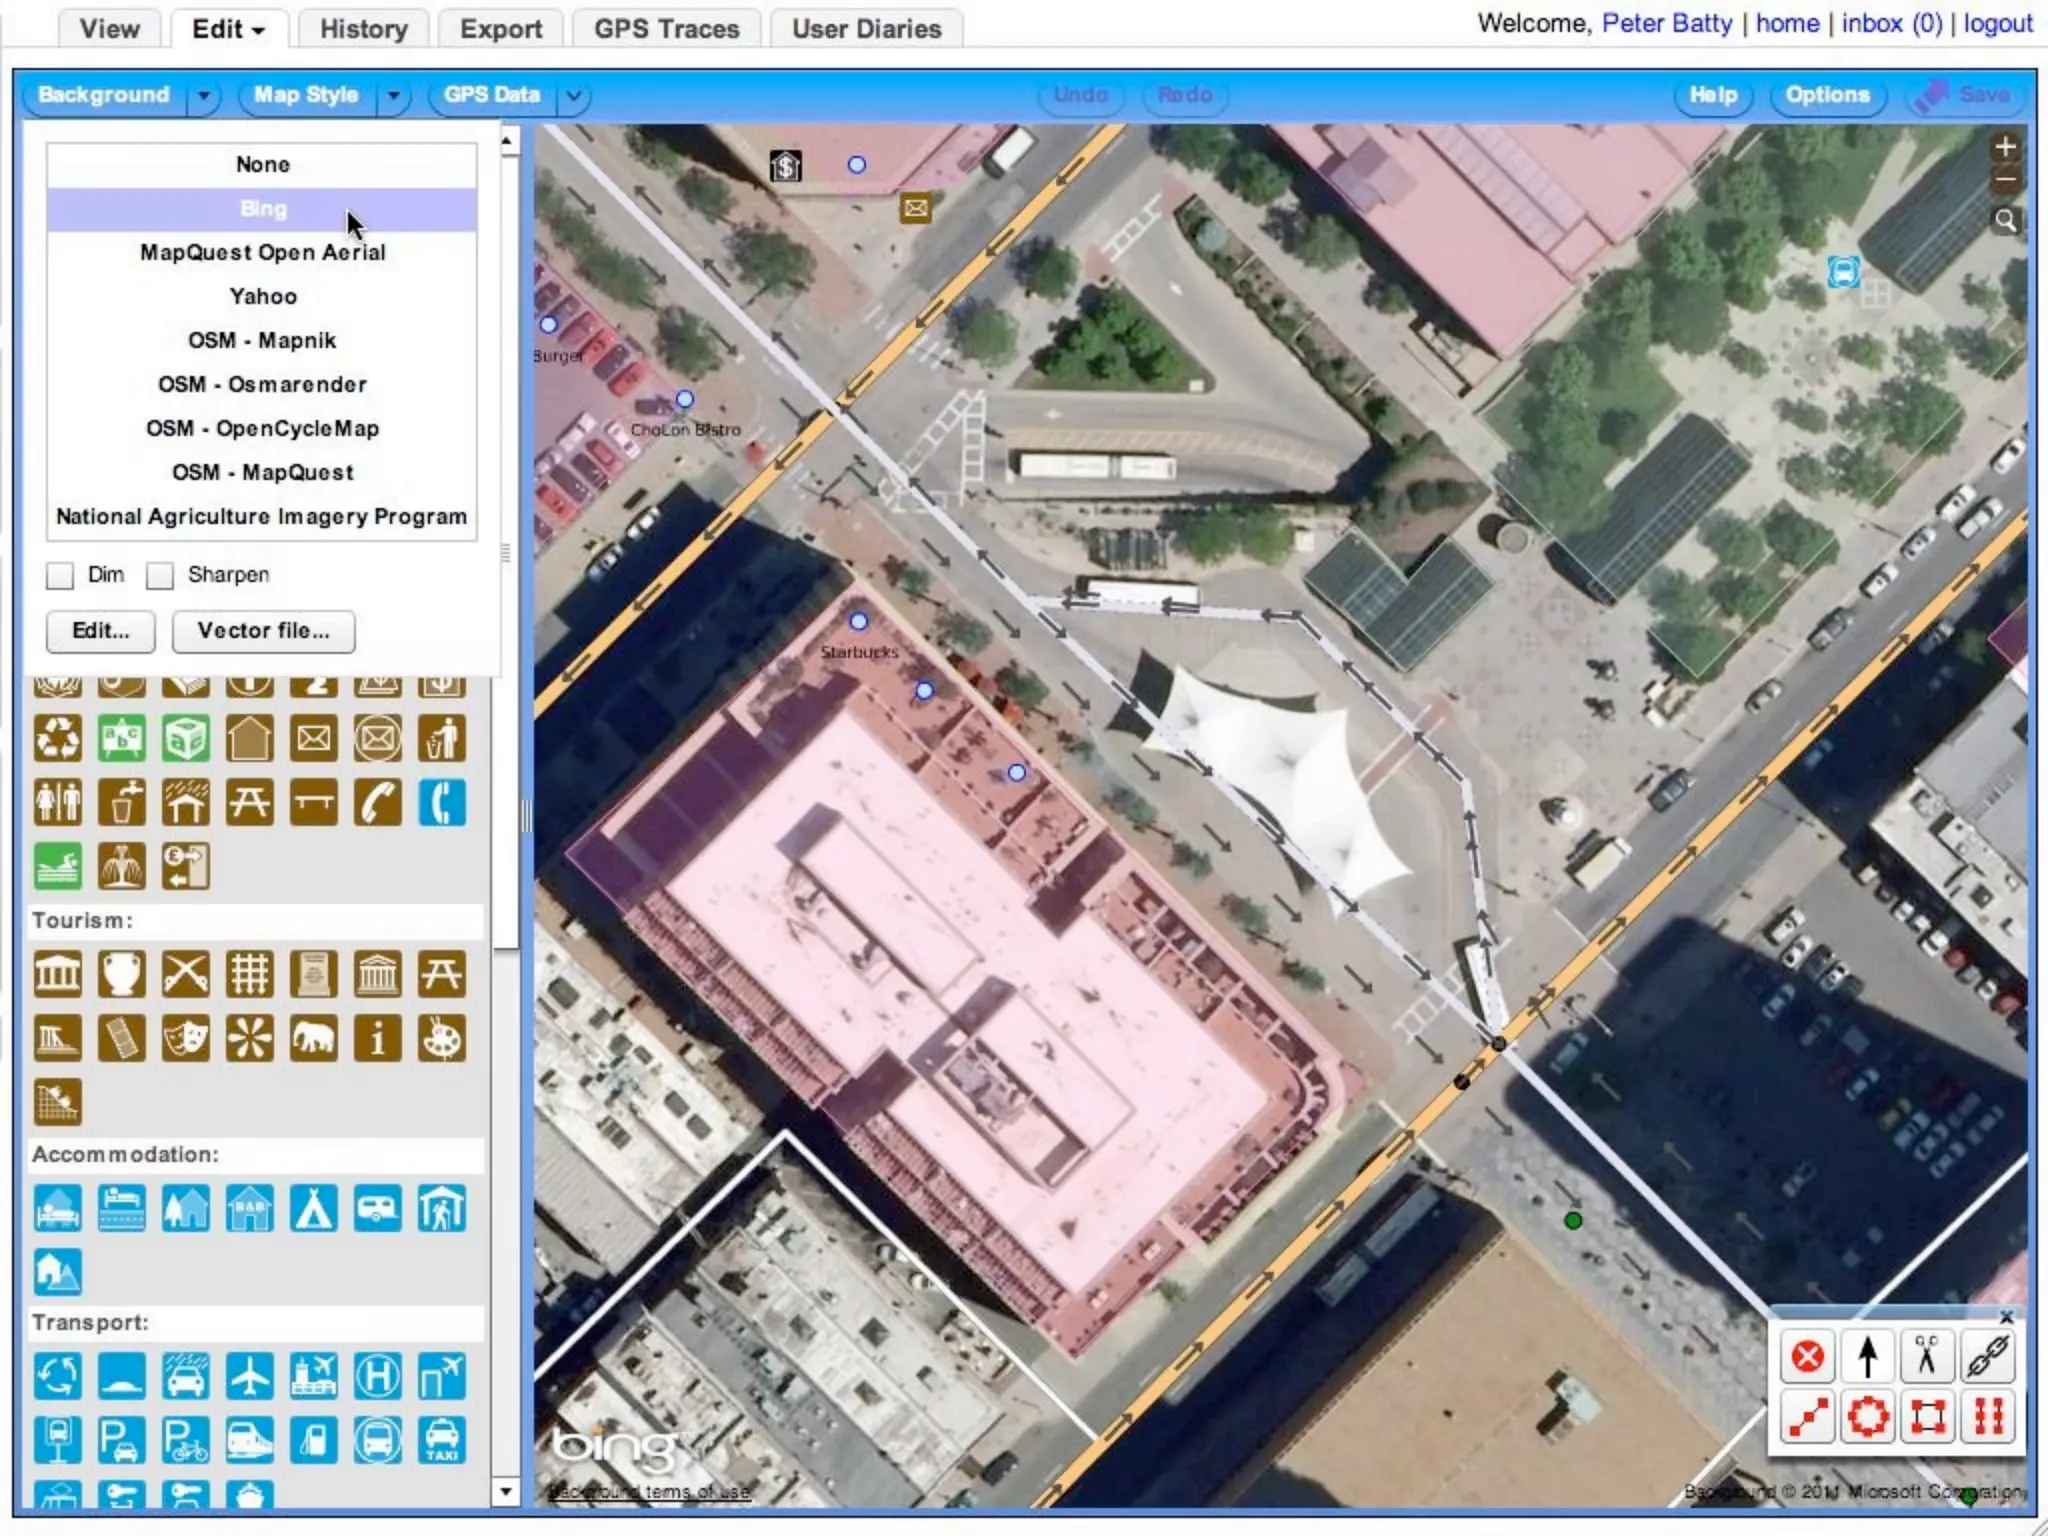
Task: Select the make-circular way tool
Action: click(x=1867, y=1416)
